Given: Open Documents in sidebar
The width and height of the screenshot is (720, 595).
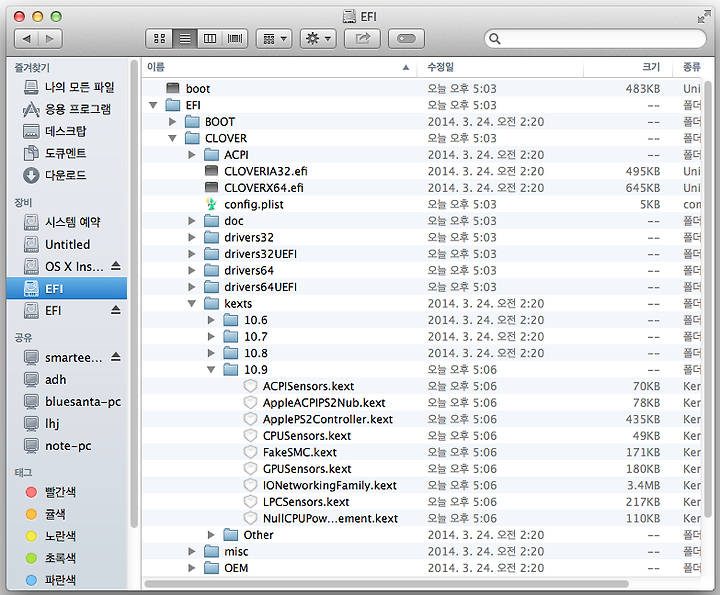Looking at the screenshot, I should 55,153.
